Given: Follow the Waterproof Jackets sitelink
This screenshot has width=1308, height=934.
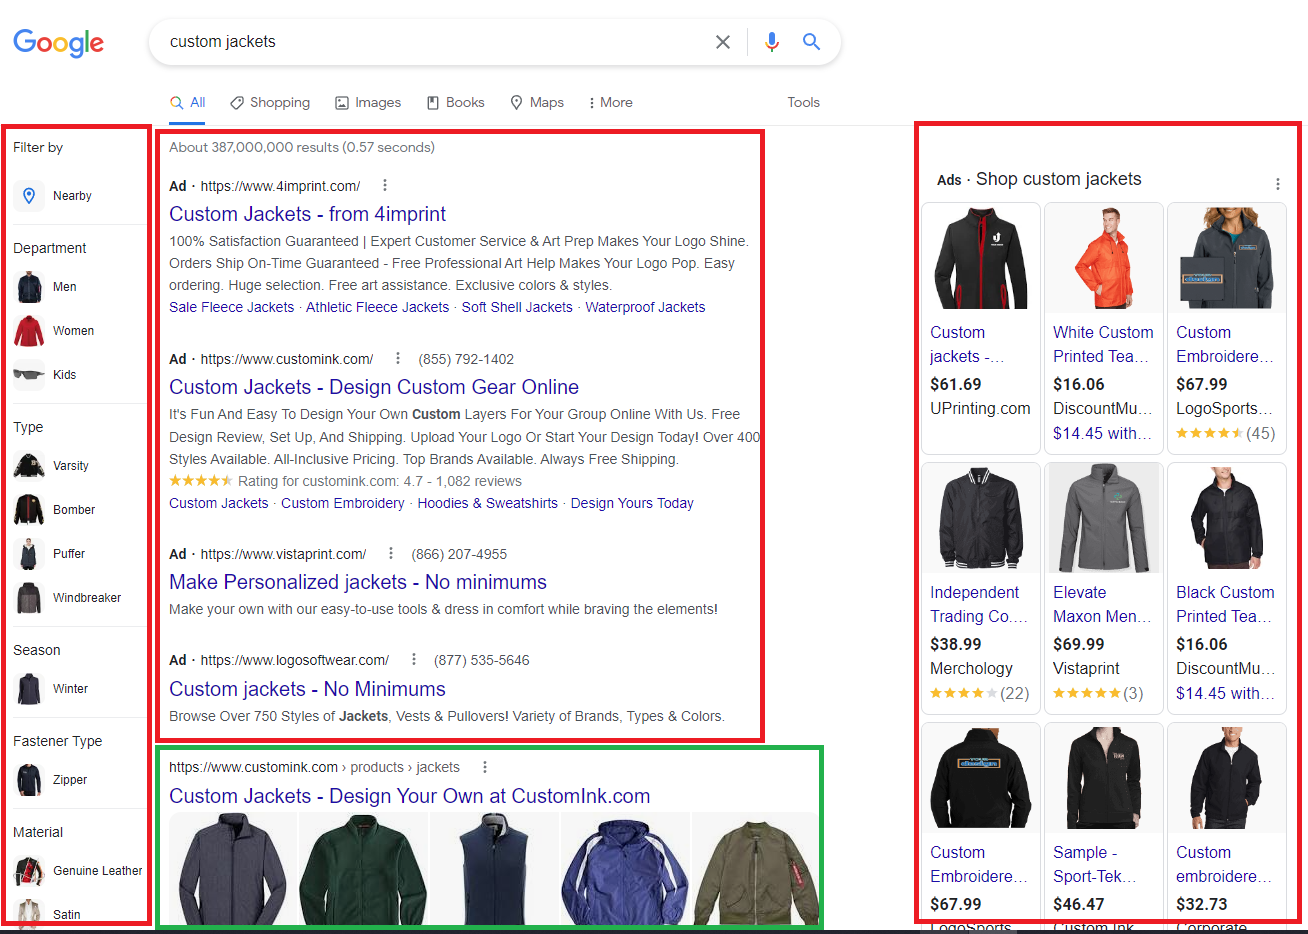Looking at the screenshot, I should (645, 307).
